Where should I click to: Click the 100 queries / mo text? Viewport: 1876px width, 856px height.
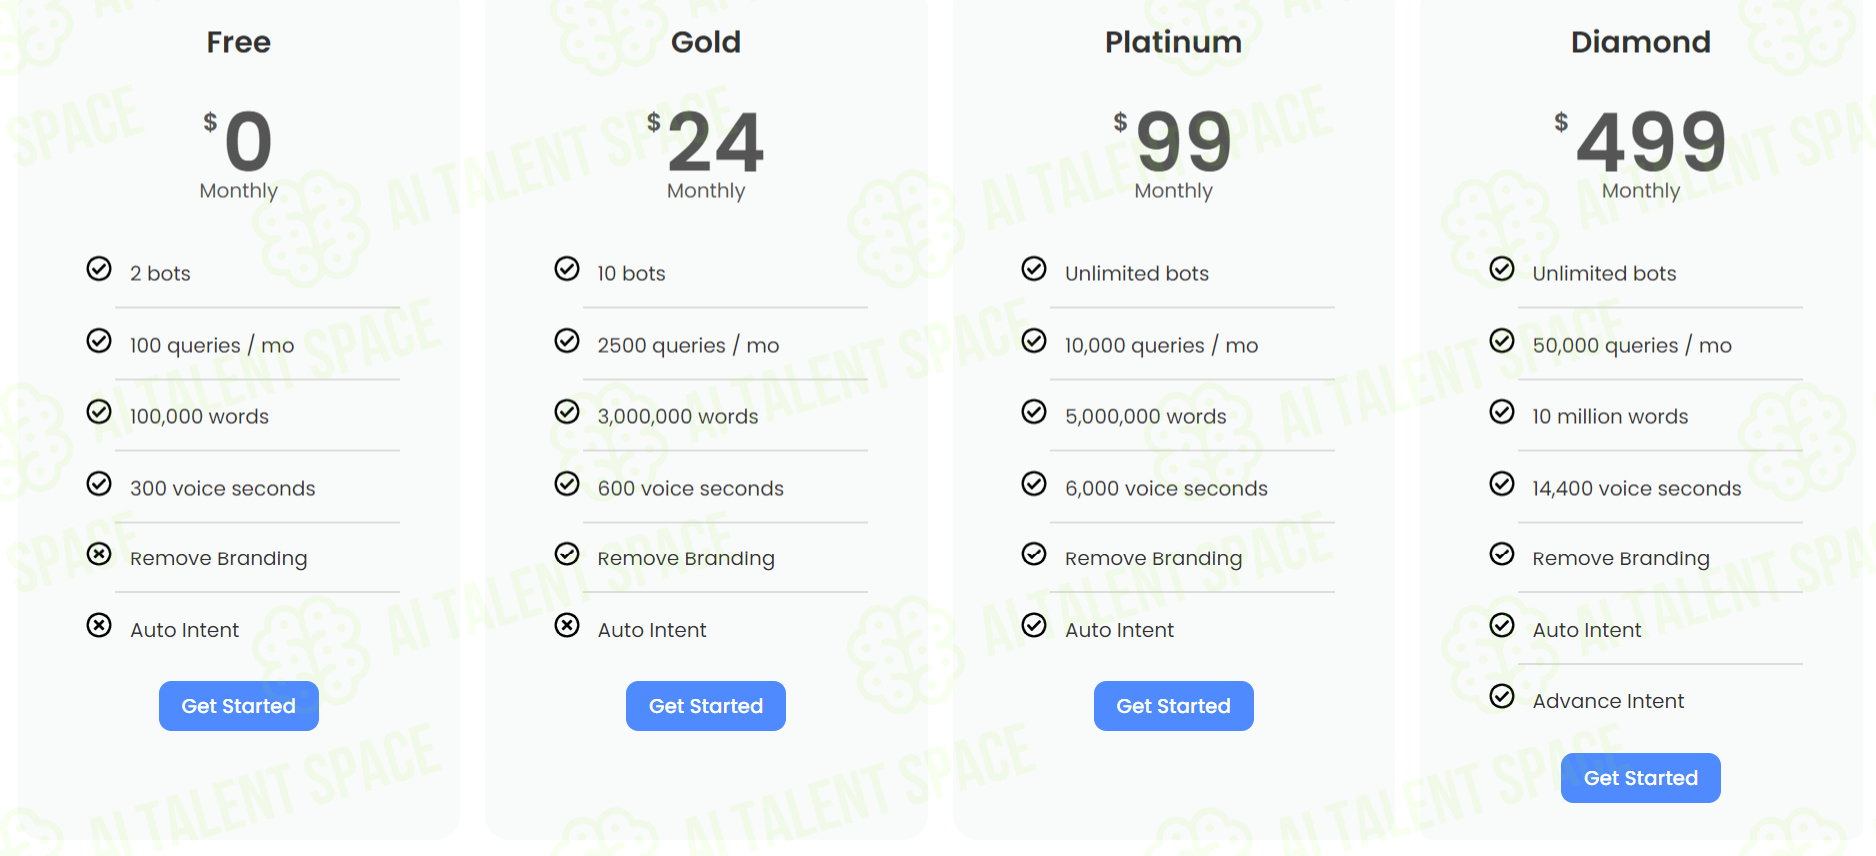point(212,345)
